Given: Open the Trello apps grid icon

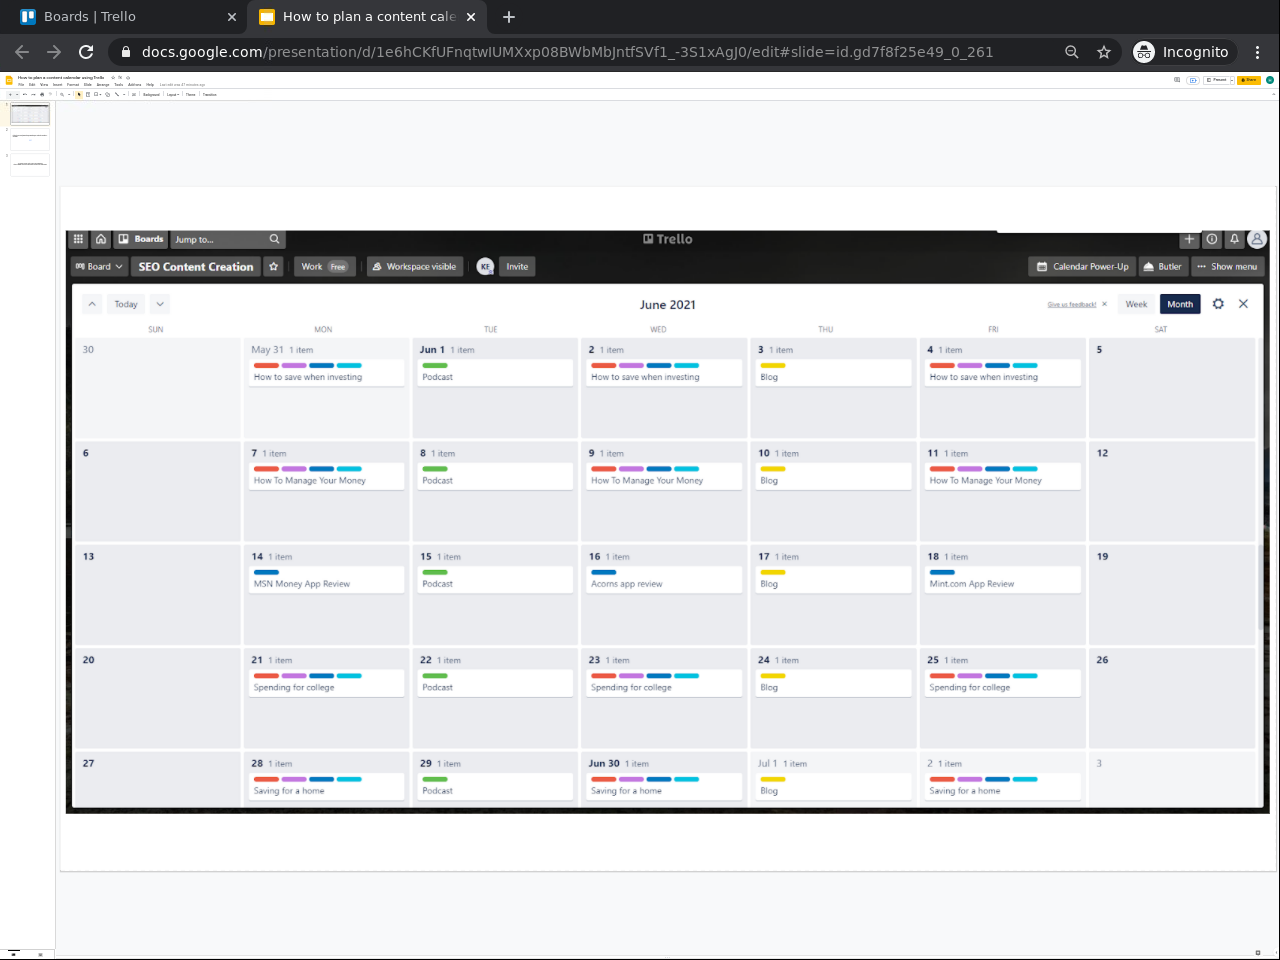Looking at the screenshot, I should [x=78, y=240].
